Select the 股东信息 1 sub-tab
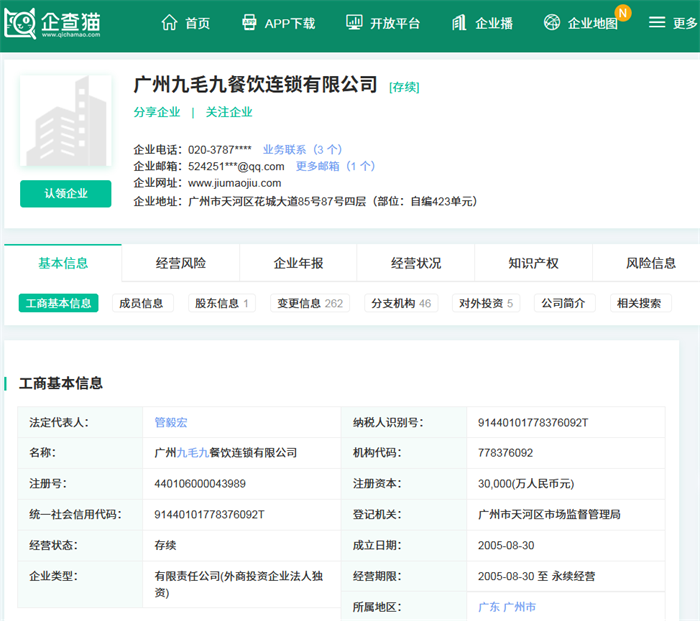Screen dimensions: 700x621 pyautogui.click(x=222, y=303)
